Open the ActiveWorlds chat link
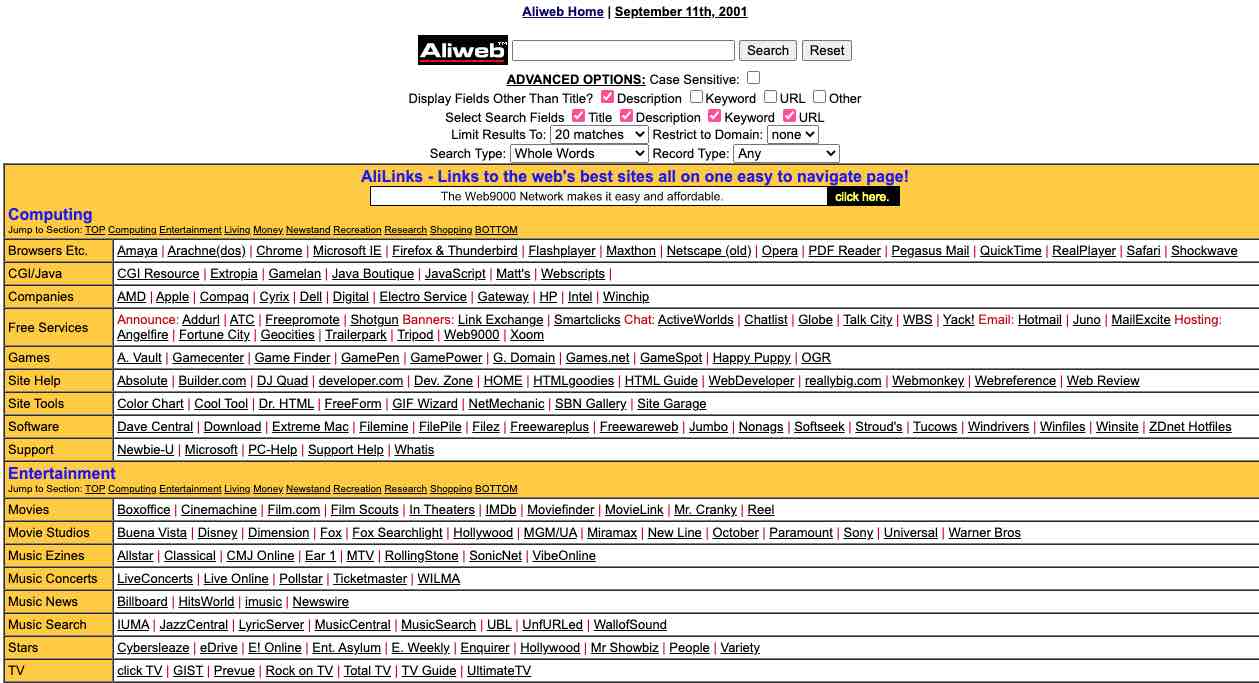Image resolution: width=1259 pixels, height=683 pixels. [696, 320]
